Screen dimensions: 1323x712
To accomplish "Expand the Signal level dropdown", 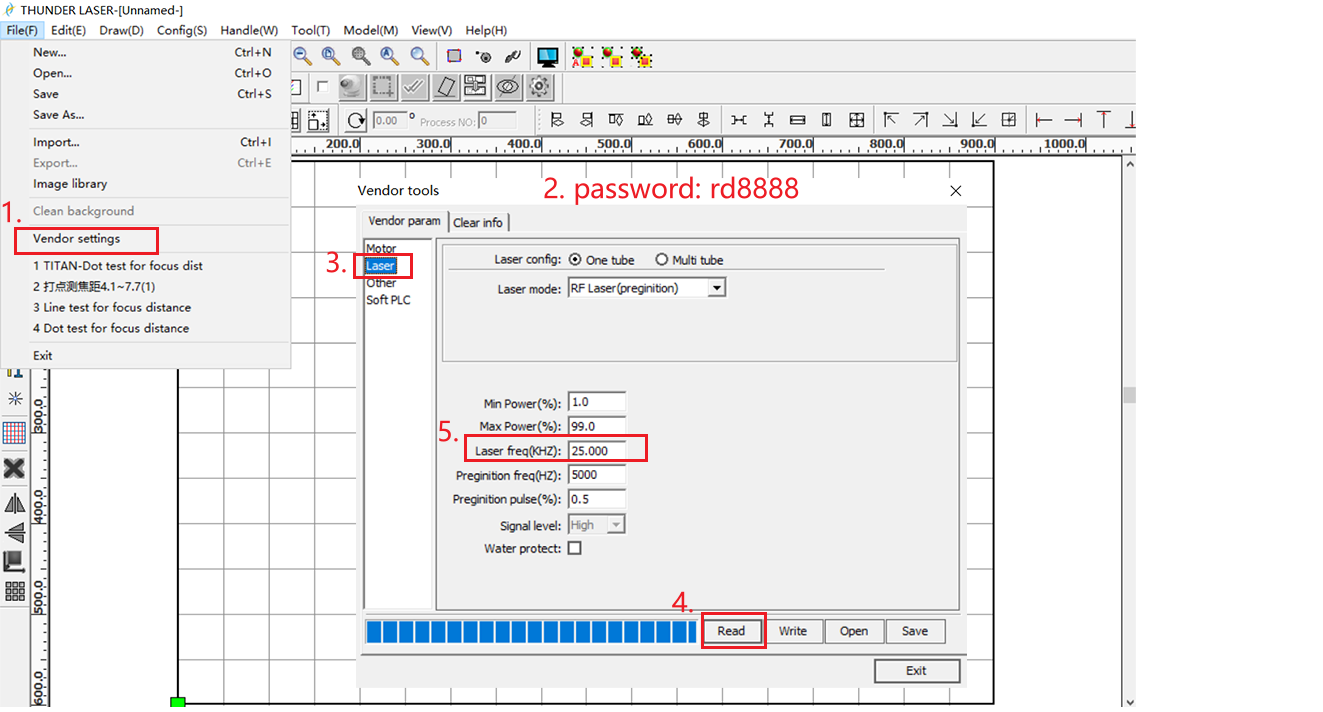I will (616, 525).
